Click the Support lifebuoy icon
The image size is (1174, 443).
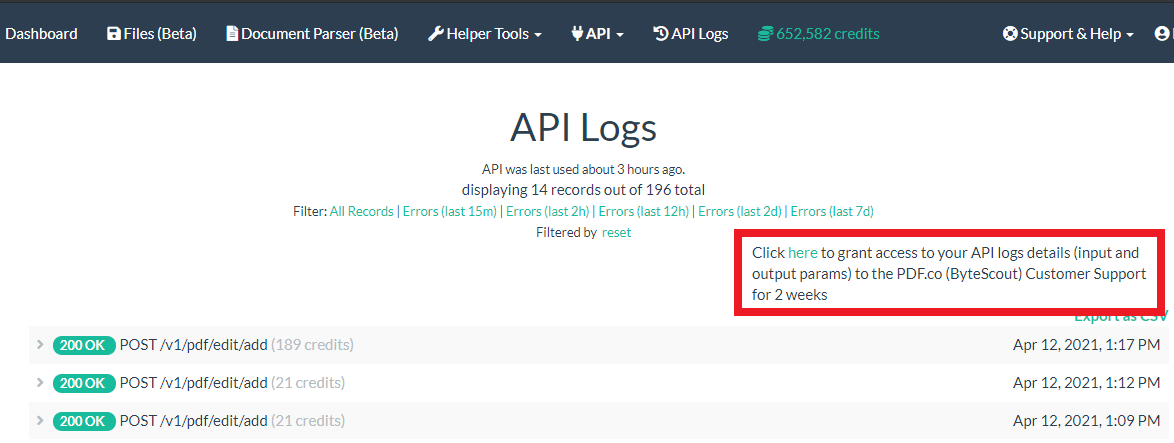[x=1011, y=34]
